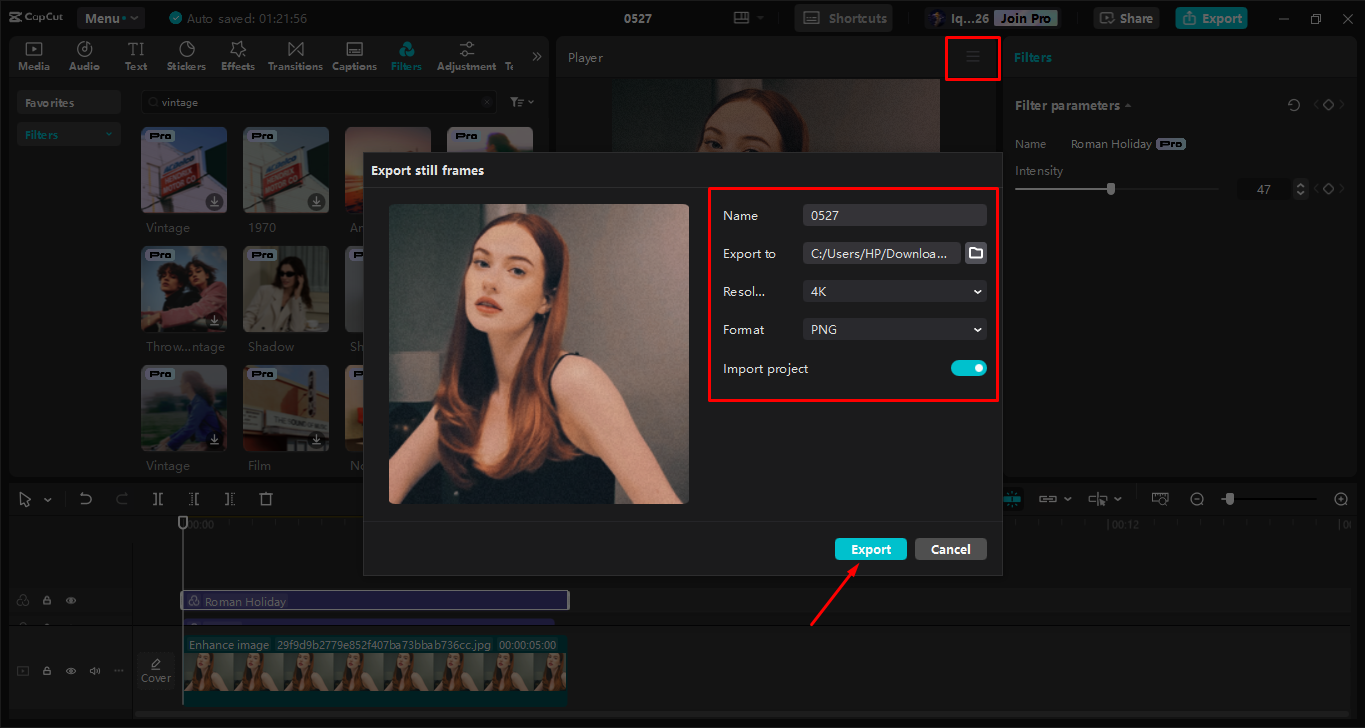Lock the video track
Screen dimensions: 1365x728
point(46,671)
